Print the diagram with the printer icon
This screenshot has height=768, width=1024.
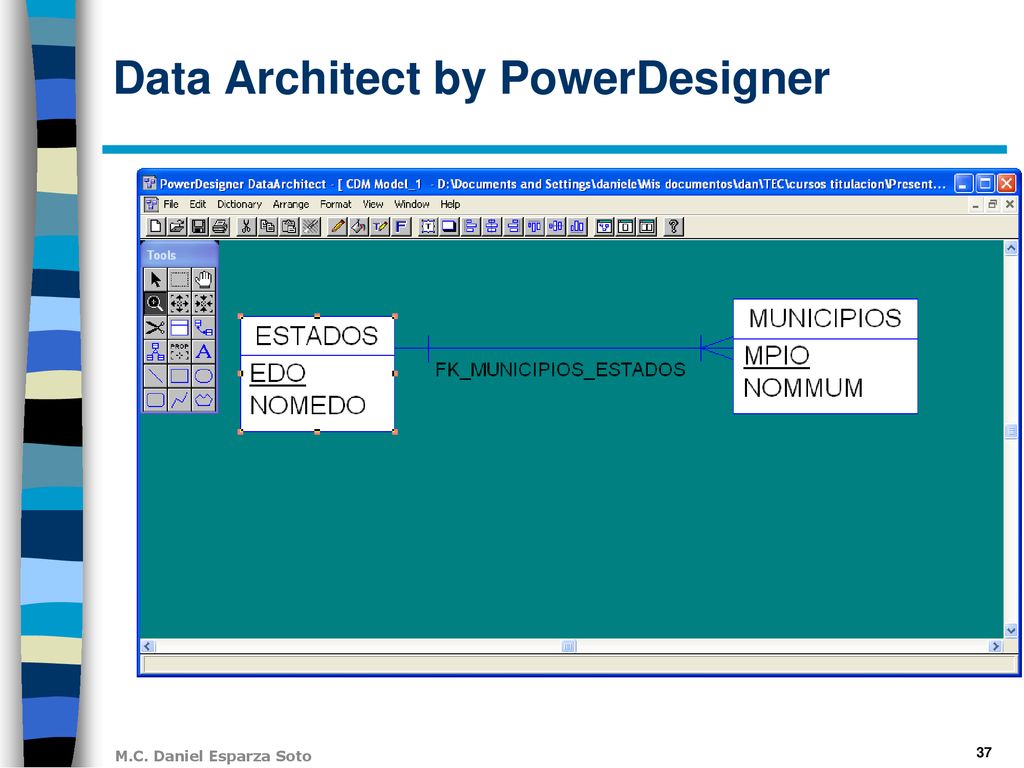pos(220,227)
